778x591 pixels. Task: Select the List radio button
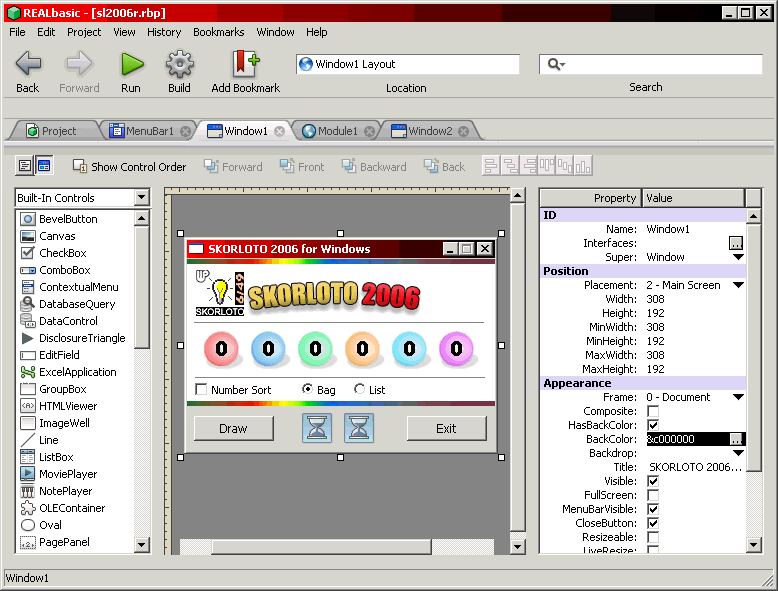tap(359, 389)
